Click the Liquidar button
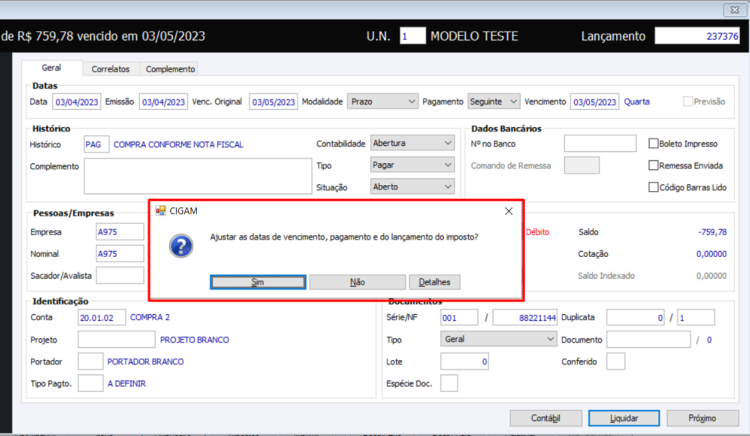750x436 pixels. click(x=624, y=418)
